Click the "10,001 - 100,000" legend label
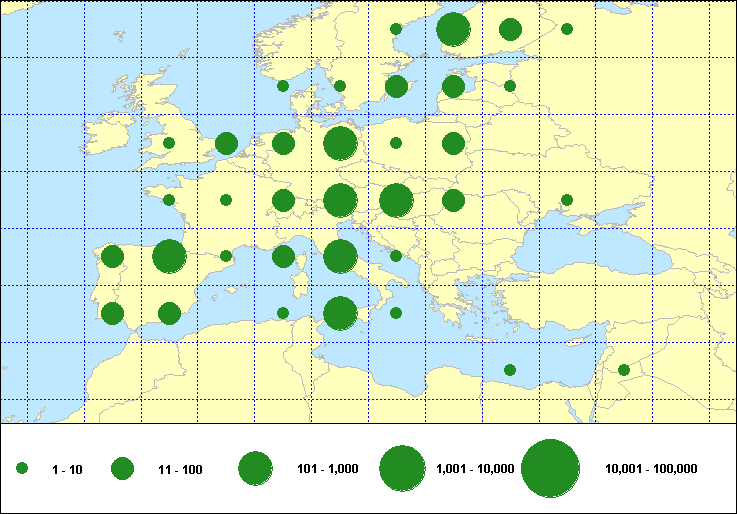The image size is (737, 514). click(651, 469)
